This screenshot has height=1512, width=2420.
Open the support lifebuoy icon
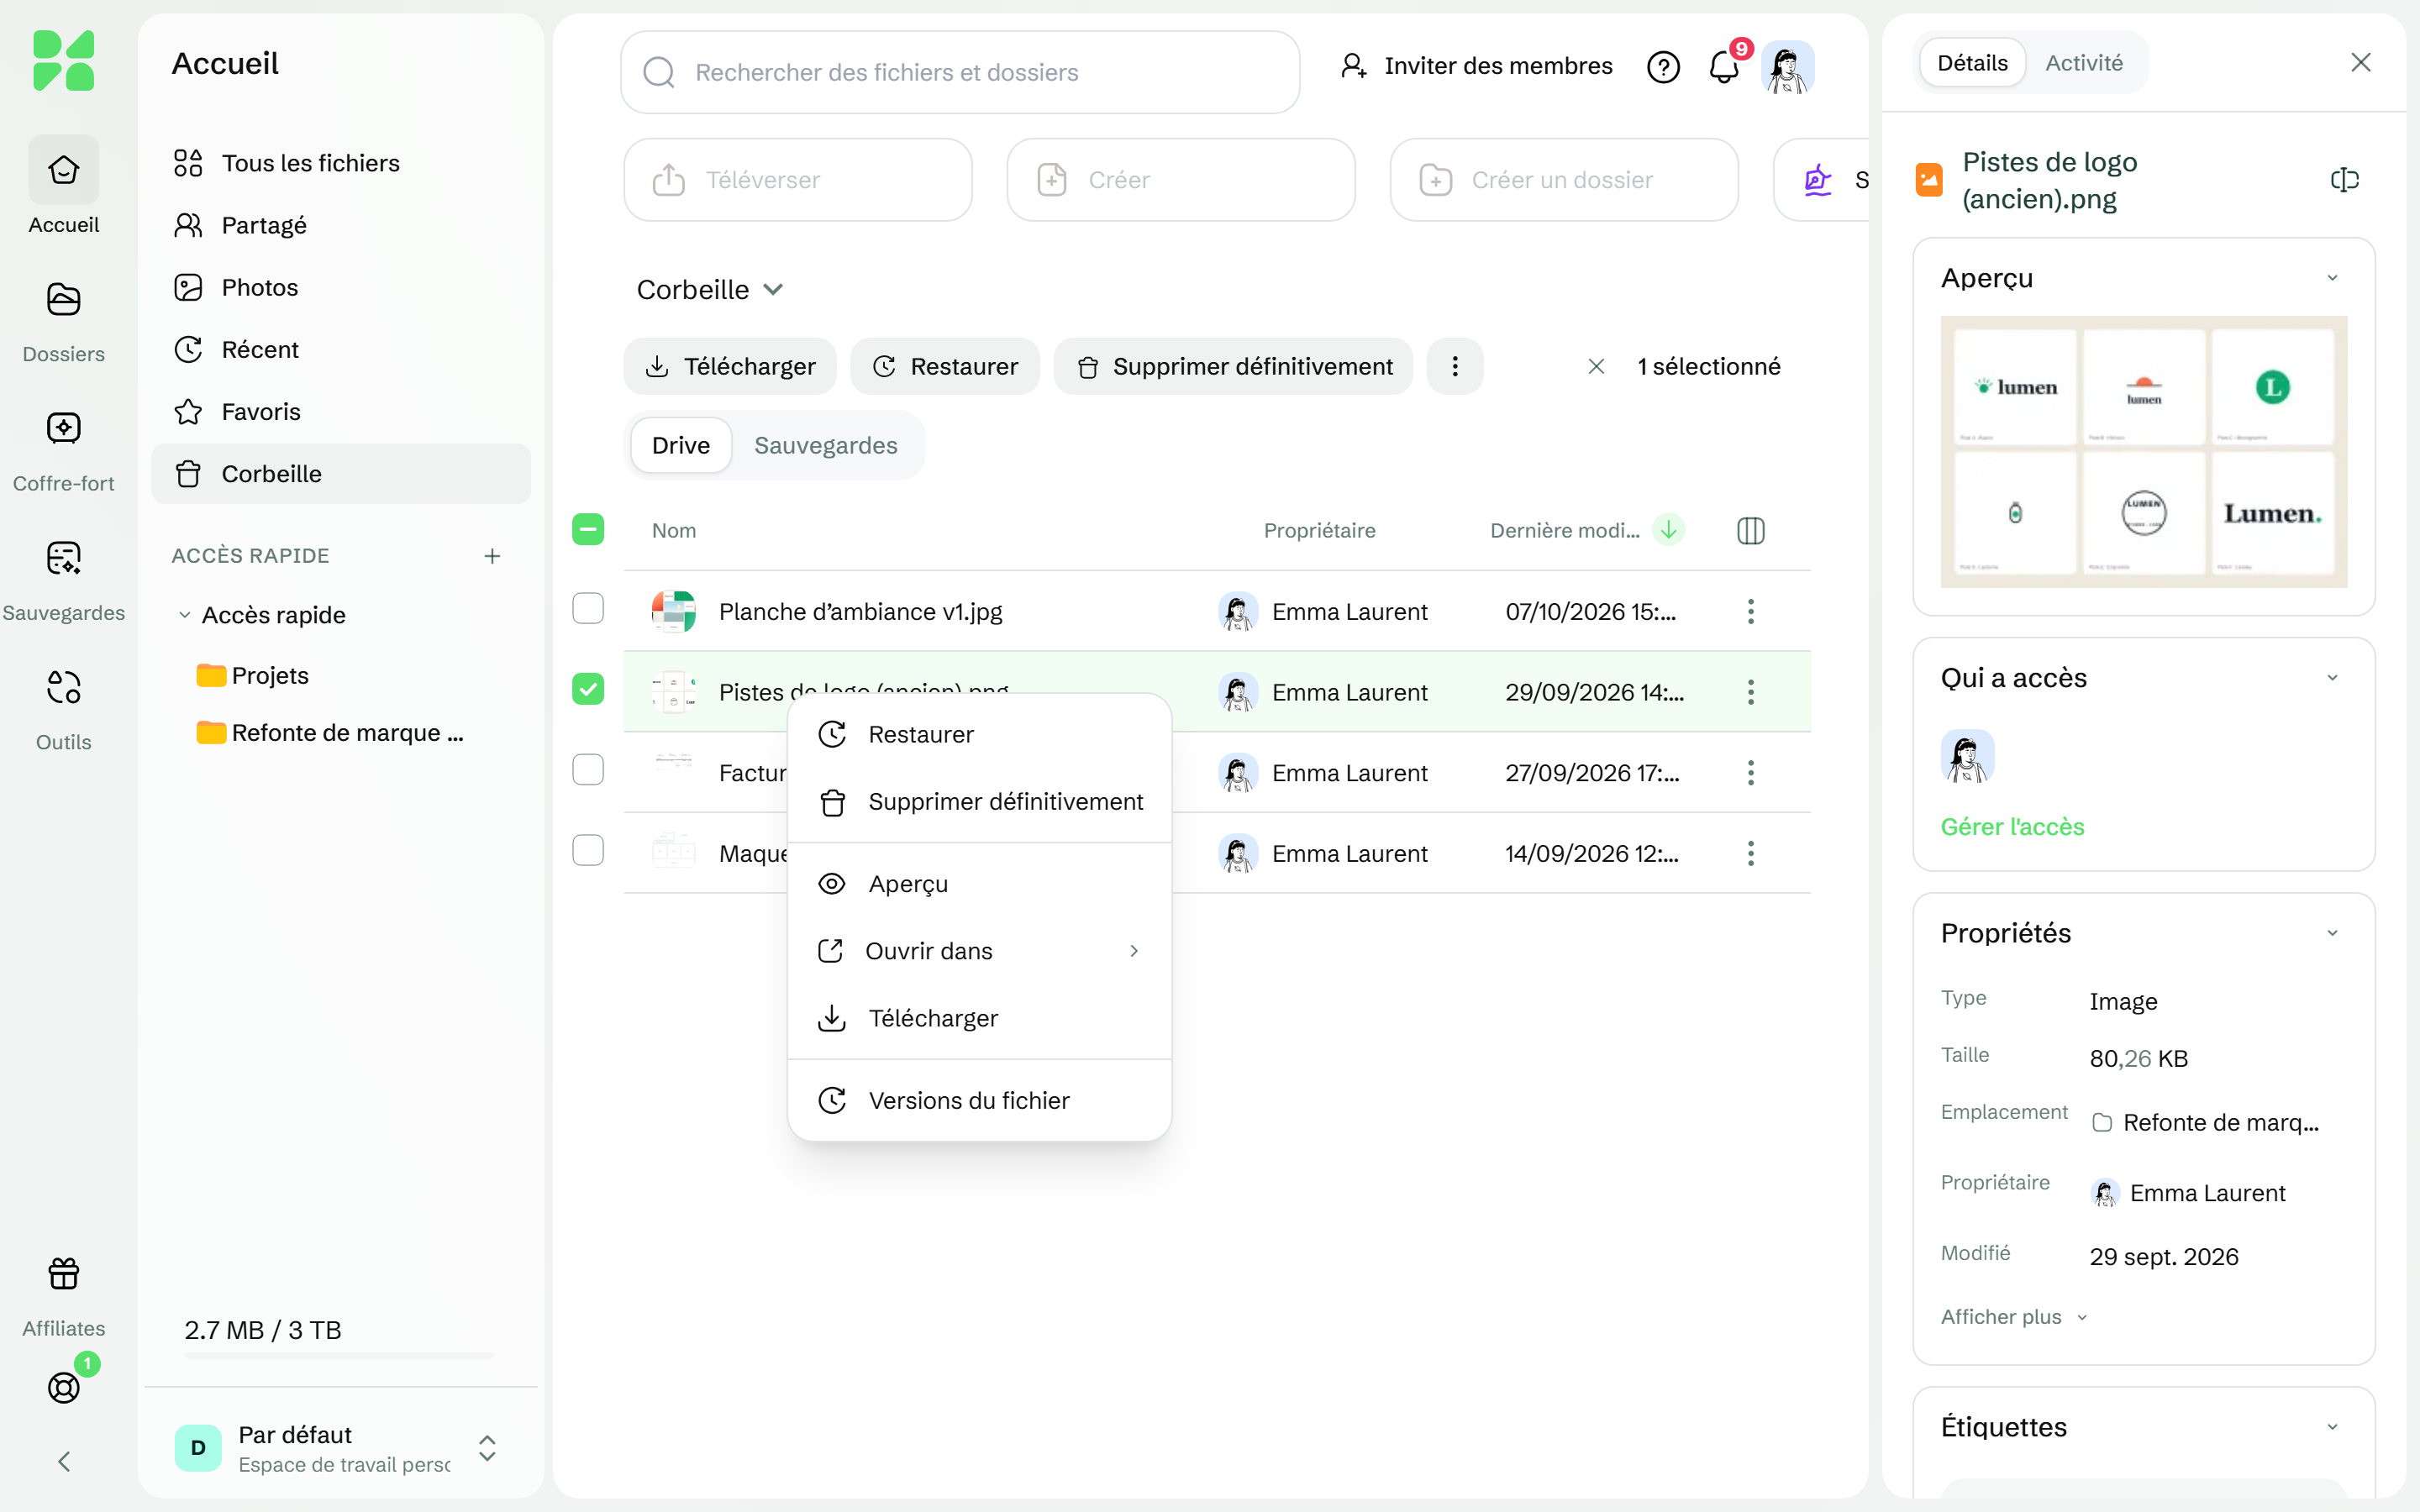(x=64, y=1387)
